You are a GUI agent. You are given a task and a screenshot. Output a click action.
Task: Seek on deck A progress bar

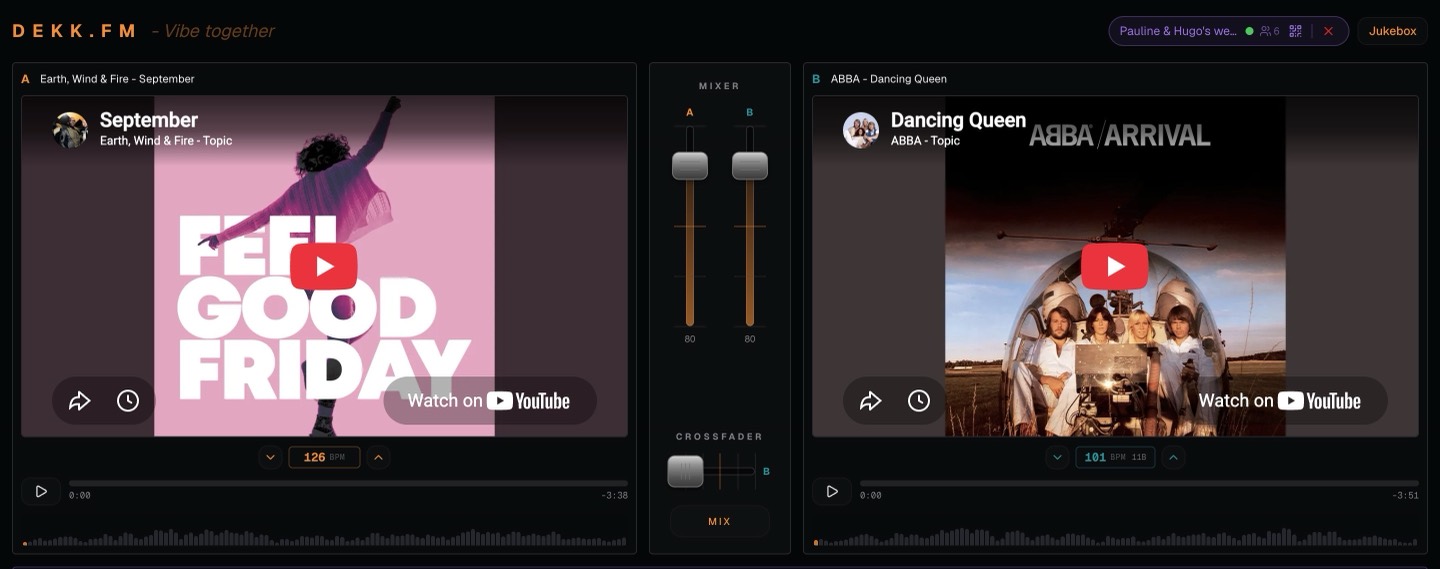[x=348, y=483]
